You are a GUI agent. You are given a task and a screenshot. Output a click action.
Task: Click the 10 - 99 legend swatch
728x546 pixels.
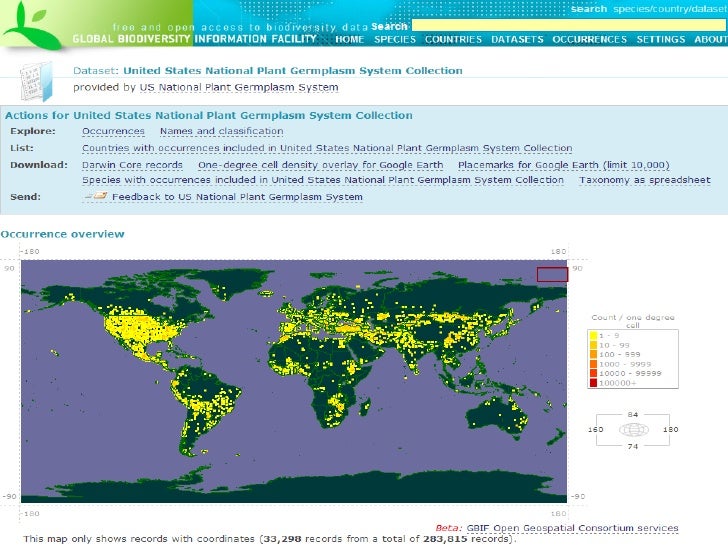[593, 345]
